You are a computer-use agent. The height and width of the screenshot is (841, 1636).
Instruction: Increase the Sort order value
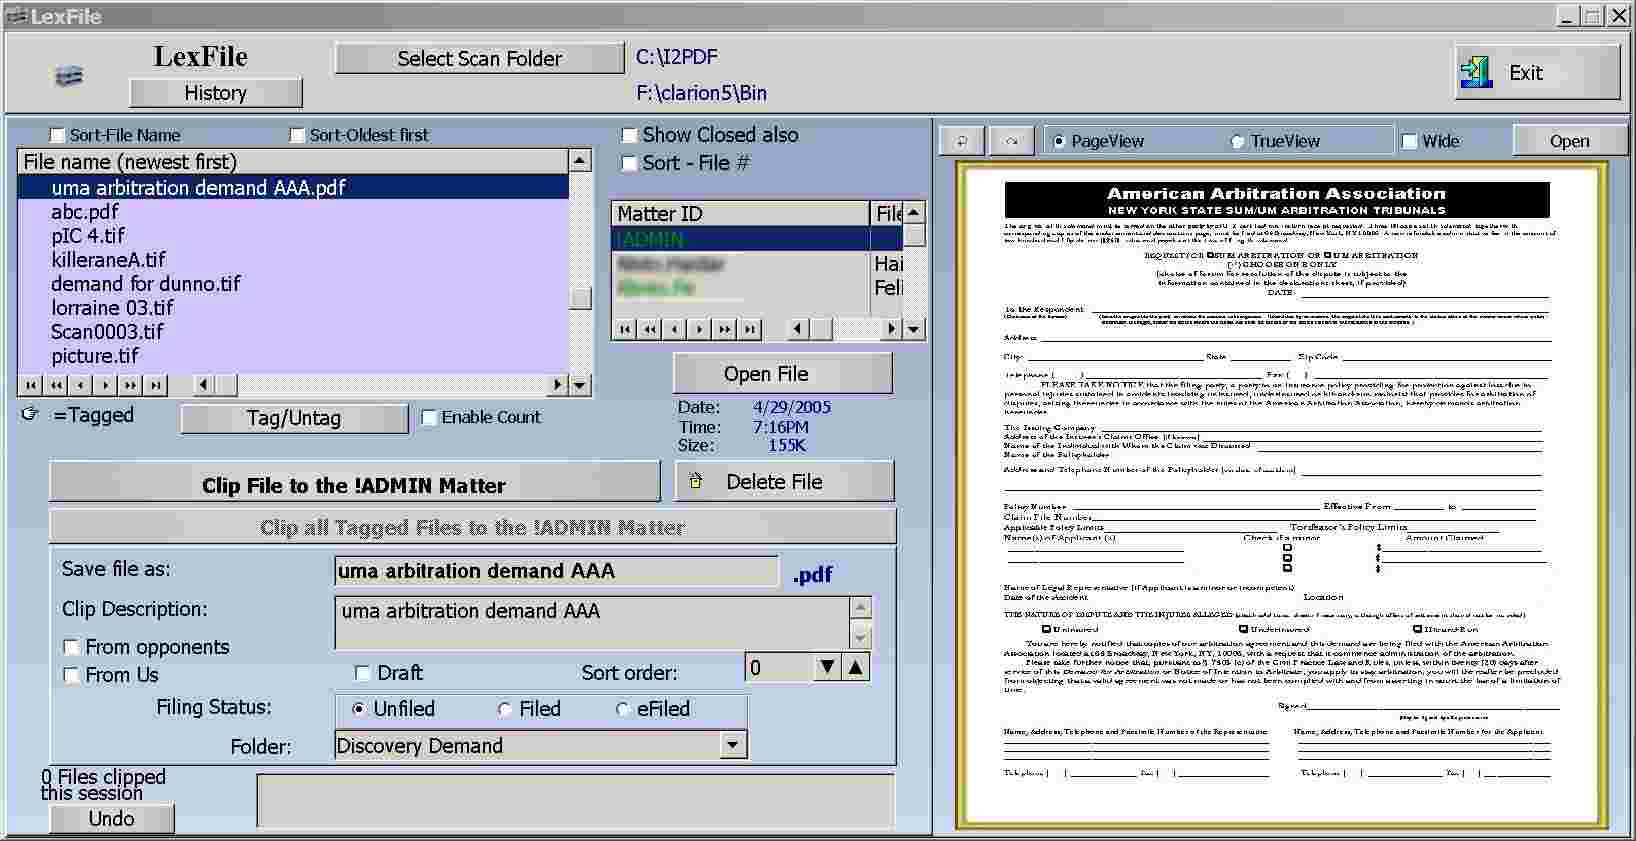(x=856, y=667)
